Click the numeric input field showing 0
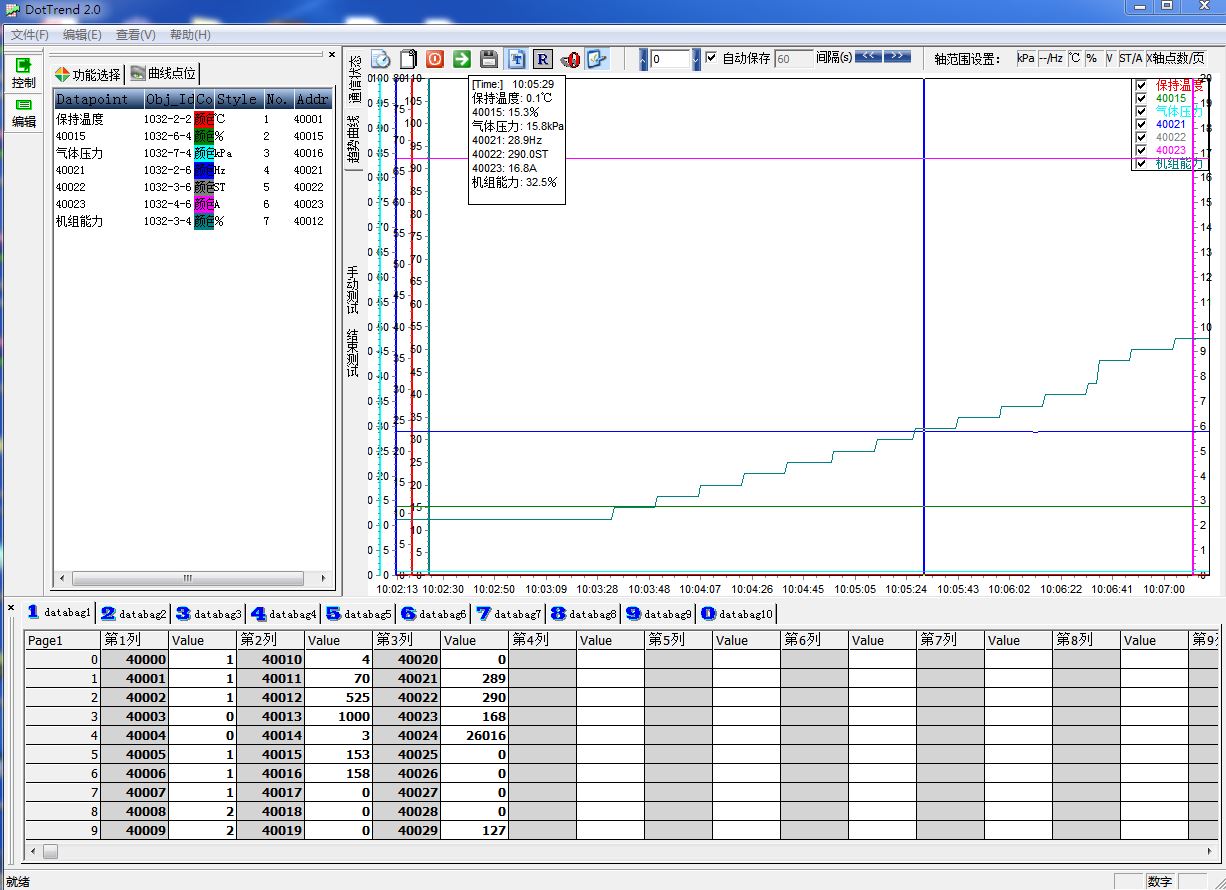This screenshot has height=890, width=1226. point(670,59)
